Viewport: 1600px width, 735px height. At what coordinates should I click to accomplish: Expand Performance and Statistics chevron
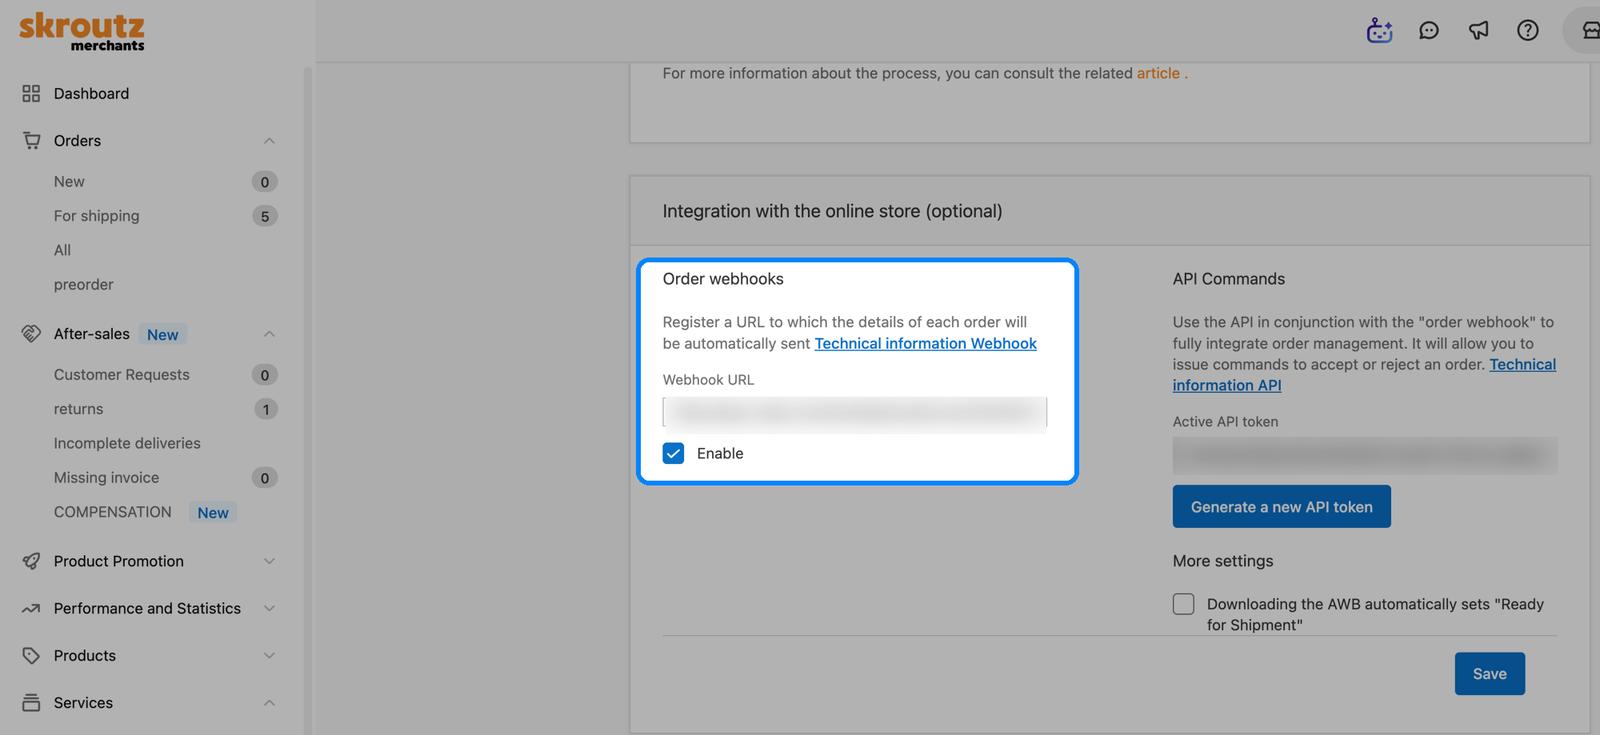(x=269, y=608)
